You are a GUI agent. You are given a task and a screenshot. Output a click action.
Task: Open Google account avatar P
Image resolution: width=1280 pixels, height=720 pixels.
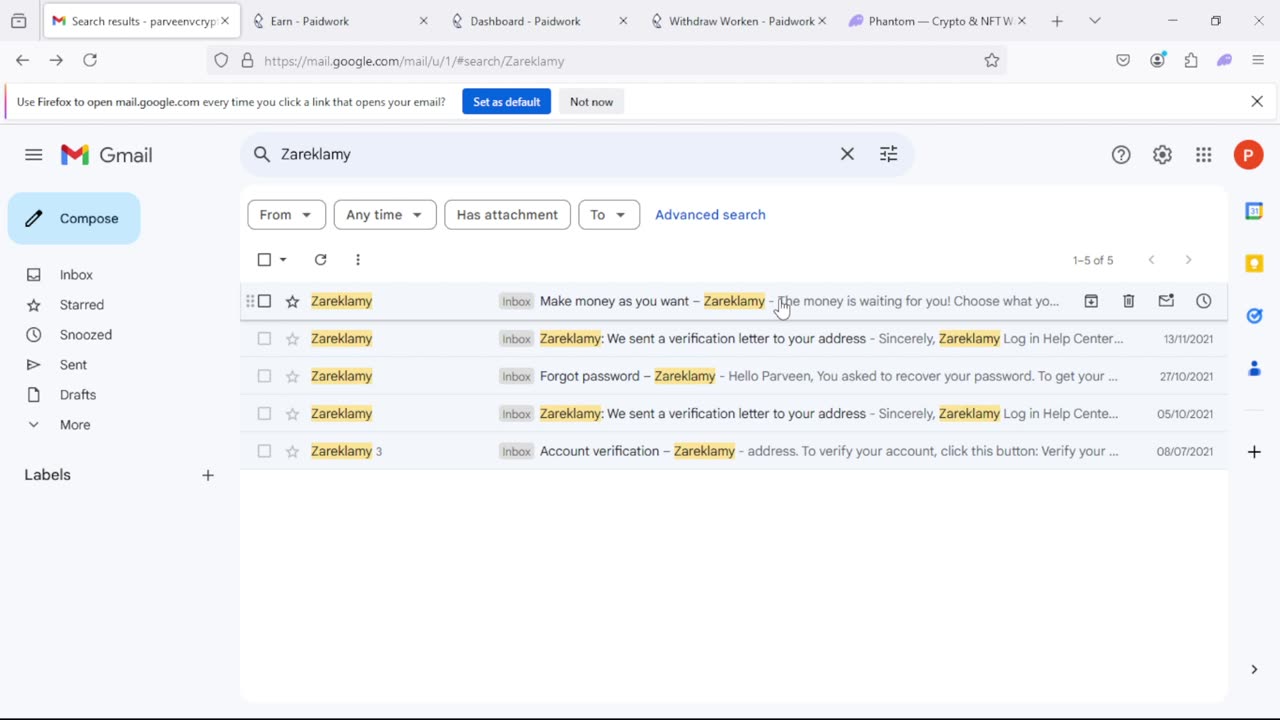click(x=1248, y=155)
